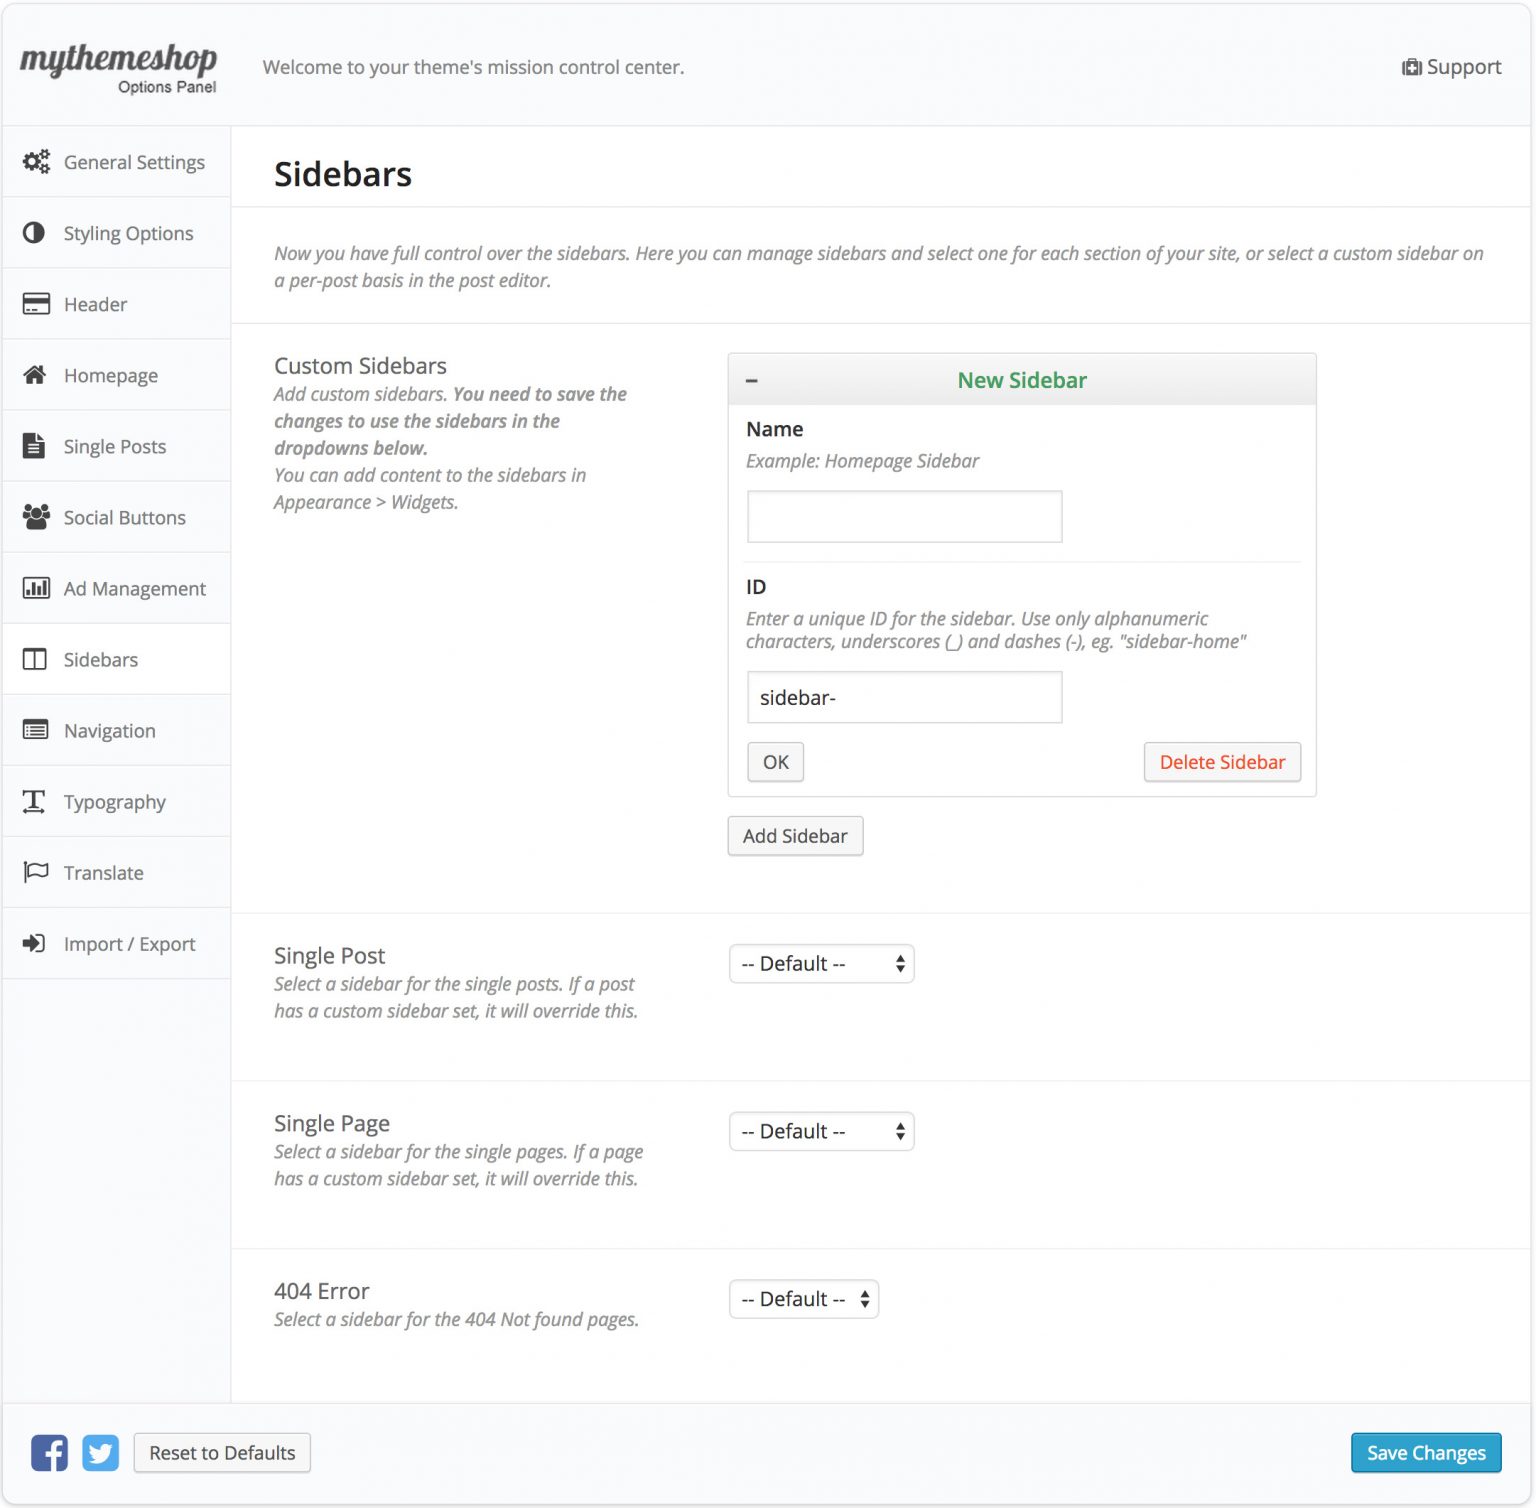Click the Homepage house icon

point(35,374)
